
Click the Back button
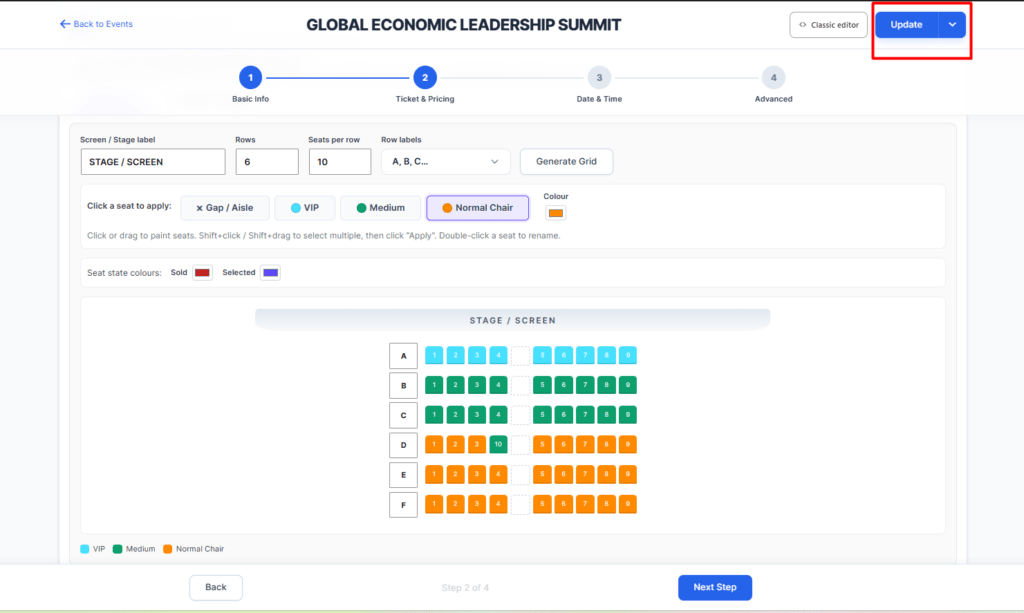216,588
